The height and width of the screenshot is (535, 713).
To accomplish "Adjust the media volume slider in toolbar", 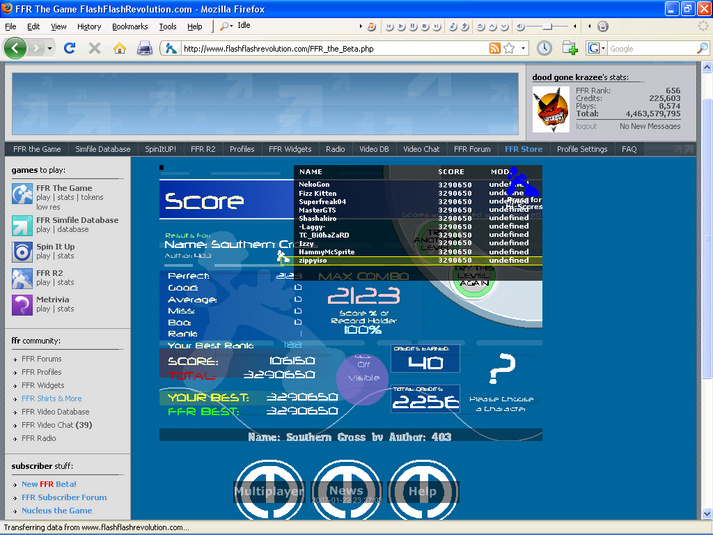I will coord(547,27).
